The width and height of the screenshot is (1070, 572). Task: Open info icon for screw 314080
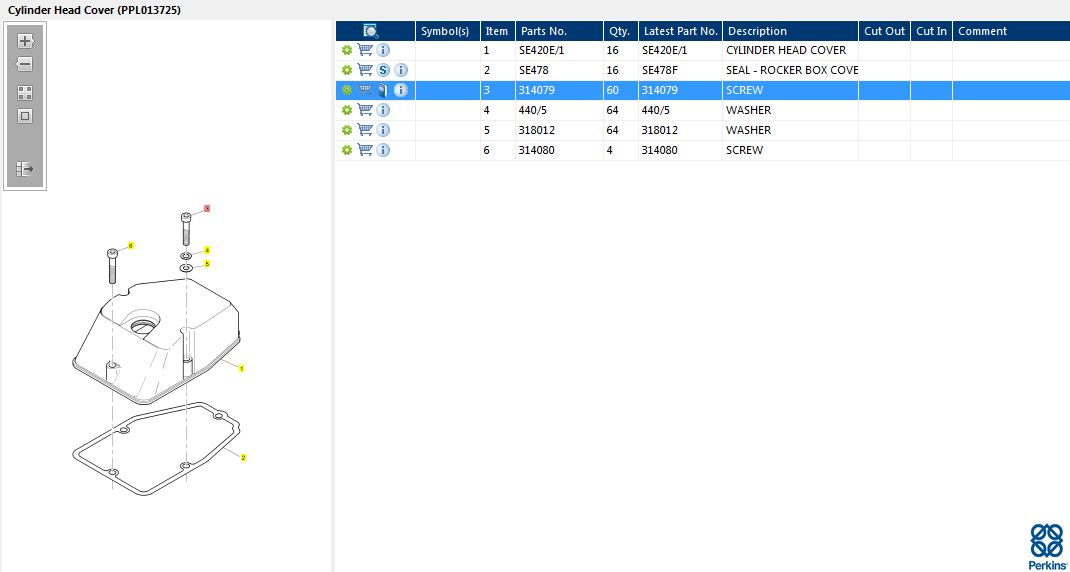click(383, 150)
